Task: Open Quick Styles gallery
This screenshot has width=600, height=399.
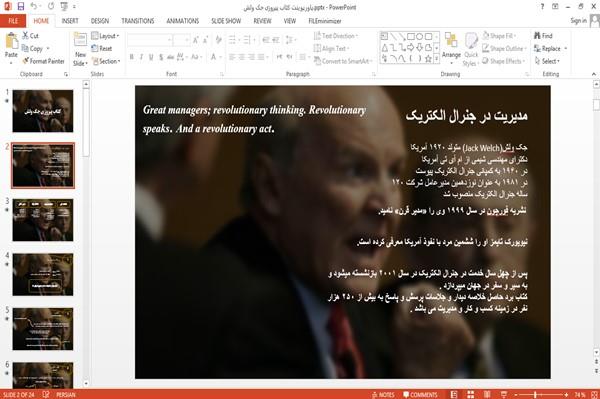Action: 471,49
